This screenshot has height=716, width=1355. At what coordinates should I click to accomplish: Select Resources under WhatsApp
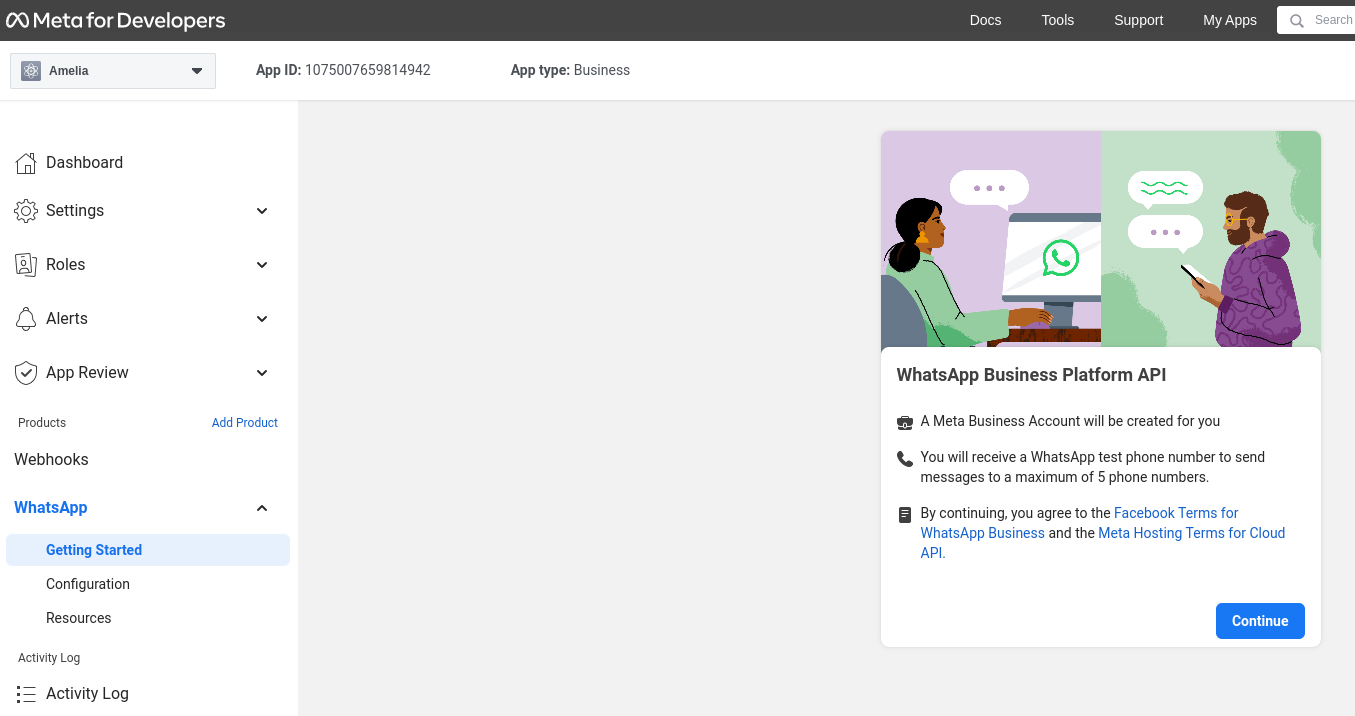coord(79,618)
